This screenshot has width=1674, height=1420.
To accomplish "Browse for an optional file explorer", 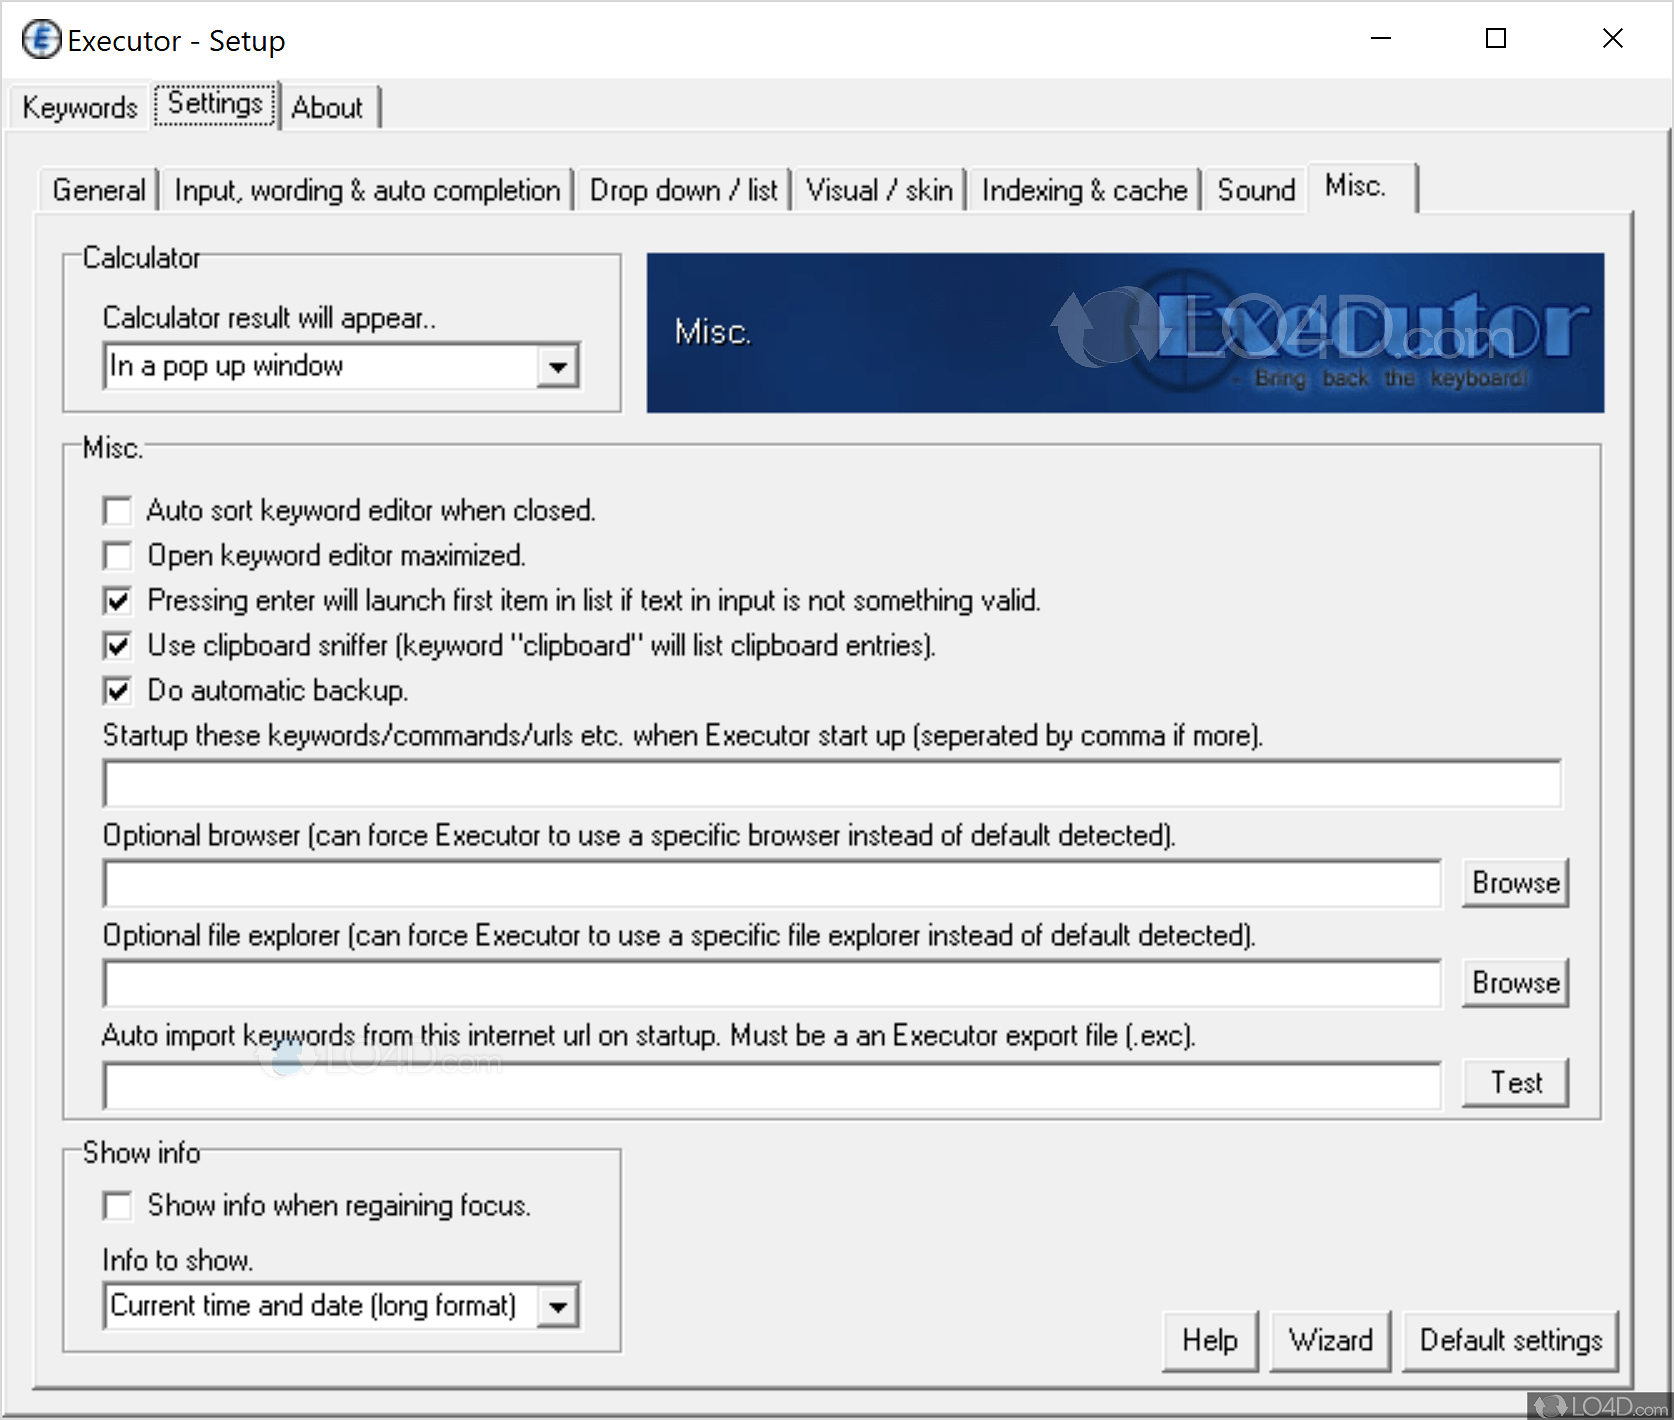I will 1515,983.
